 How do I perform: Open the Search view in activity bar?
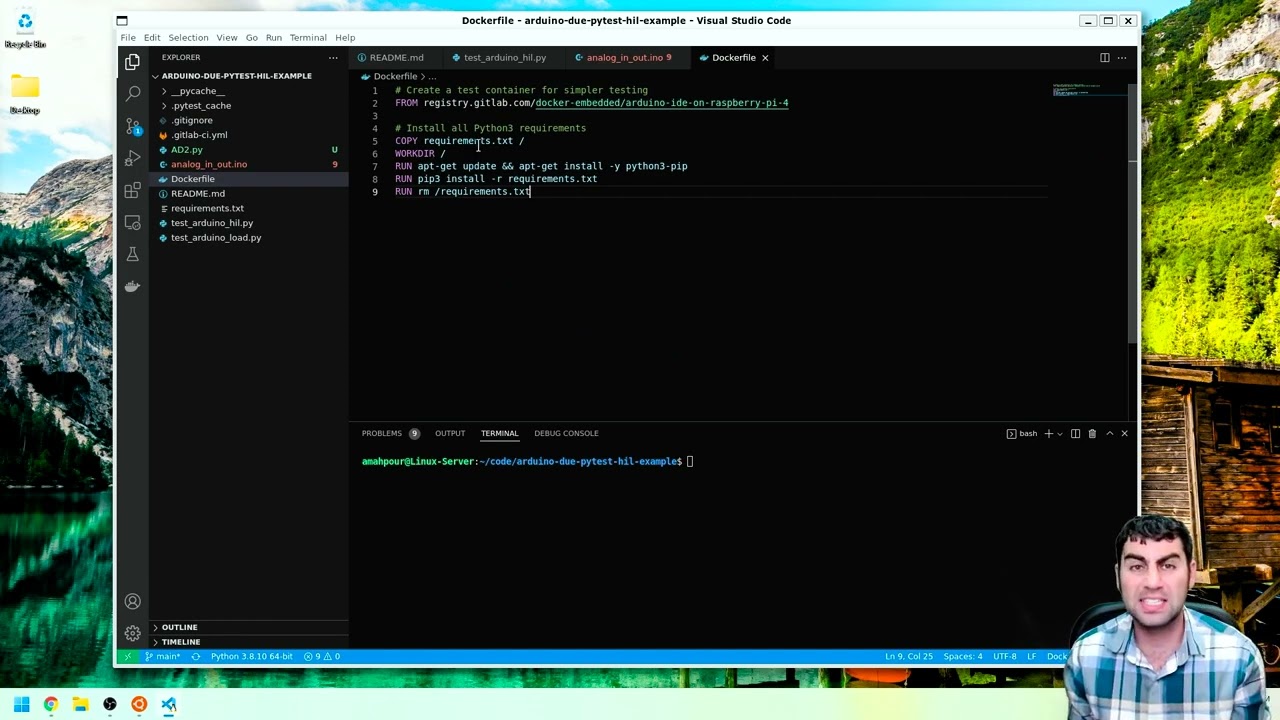tap(132, 93)
